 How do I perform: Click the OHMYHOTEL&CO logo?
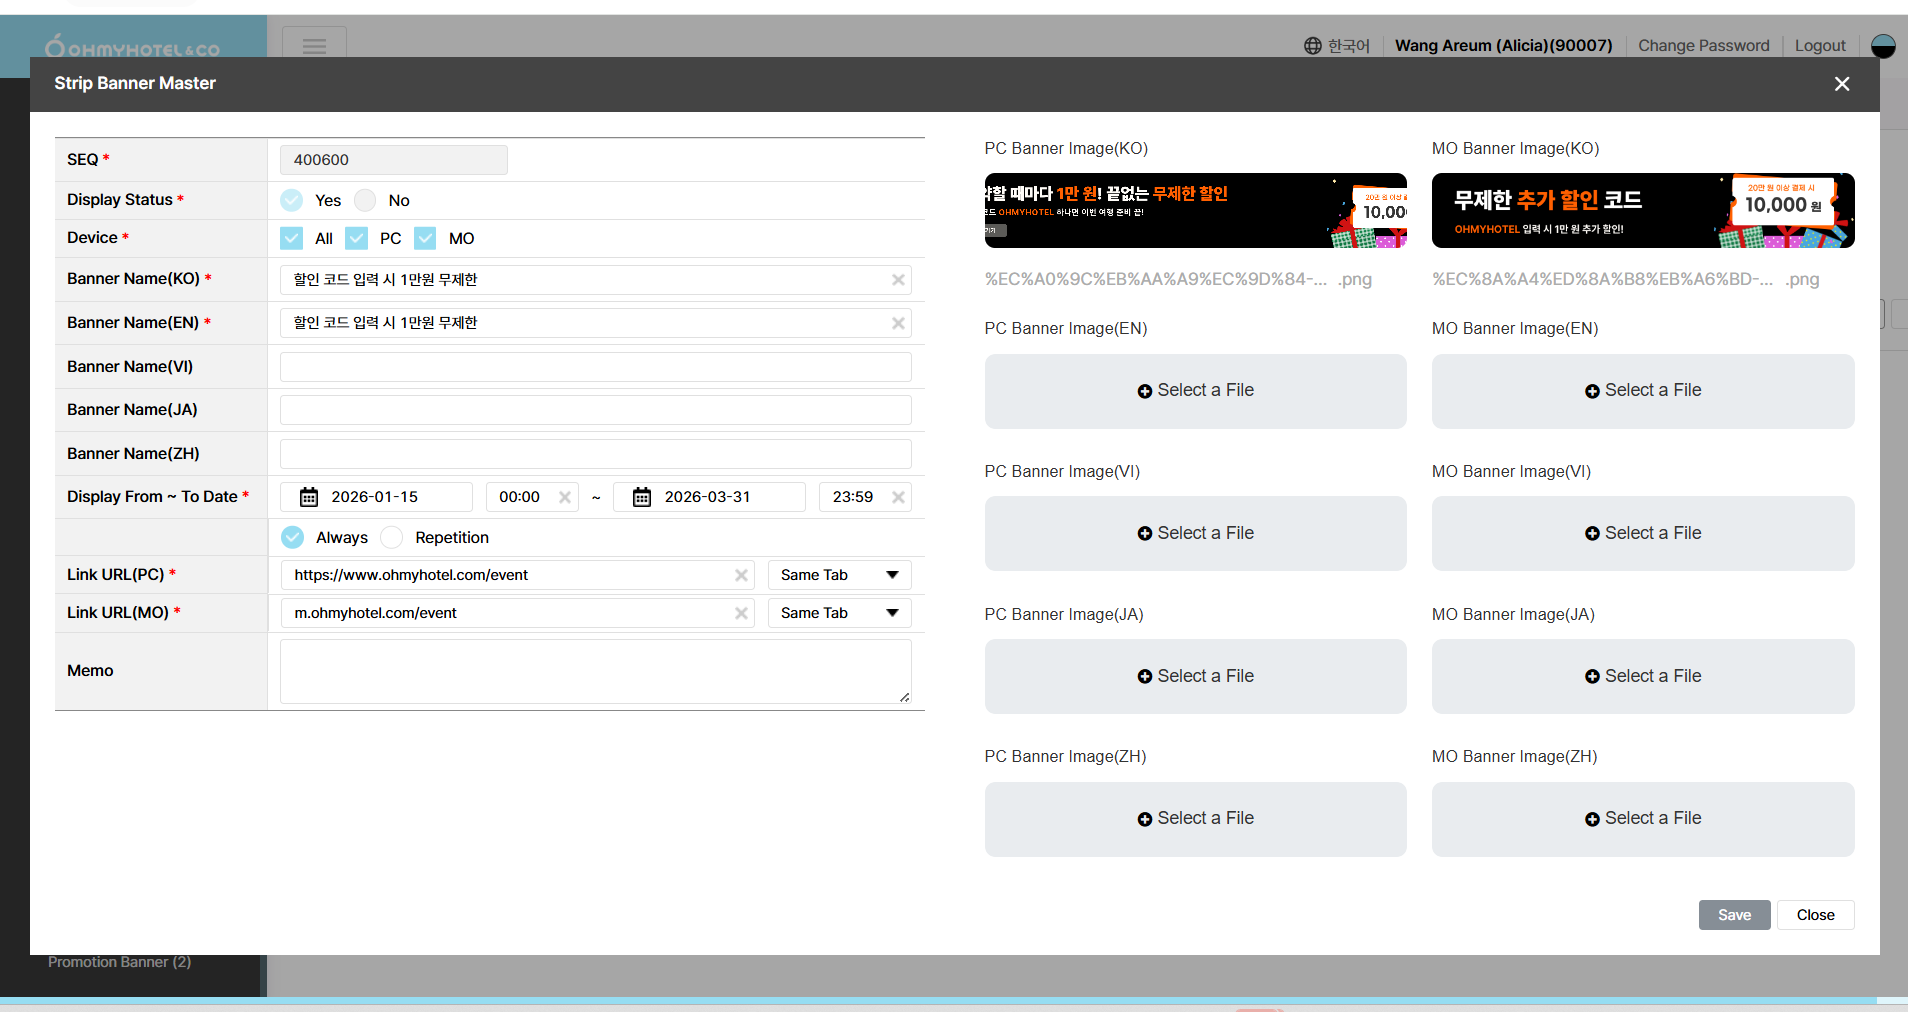click(132, 47)
